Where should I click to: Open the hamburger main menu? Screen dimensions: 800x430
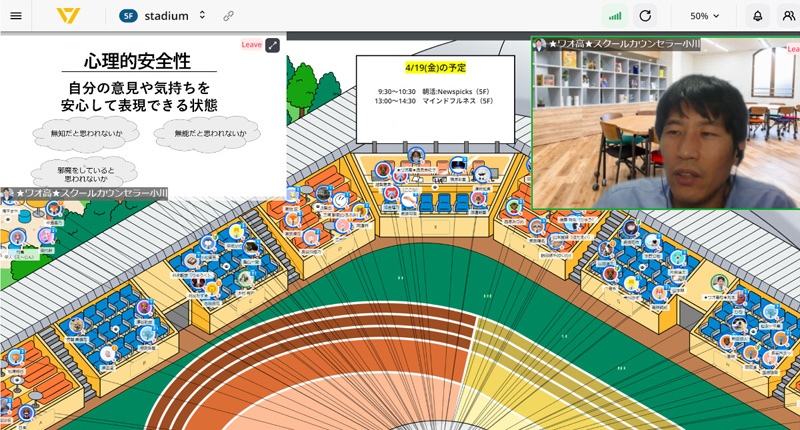point(15,16)
